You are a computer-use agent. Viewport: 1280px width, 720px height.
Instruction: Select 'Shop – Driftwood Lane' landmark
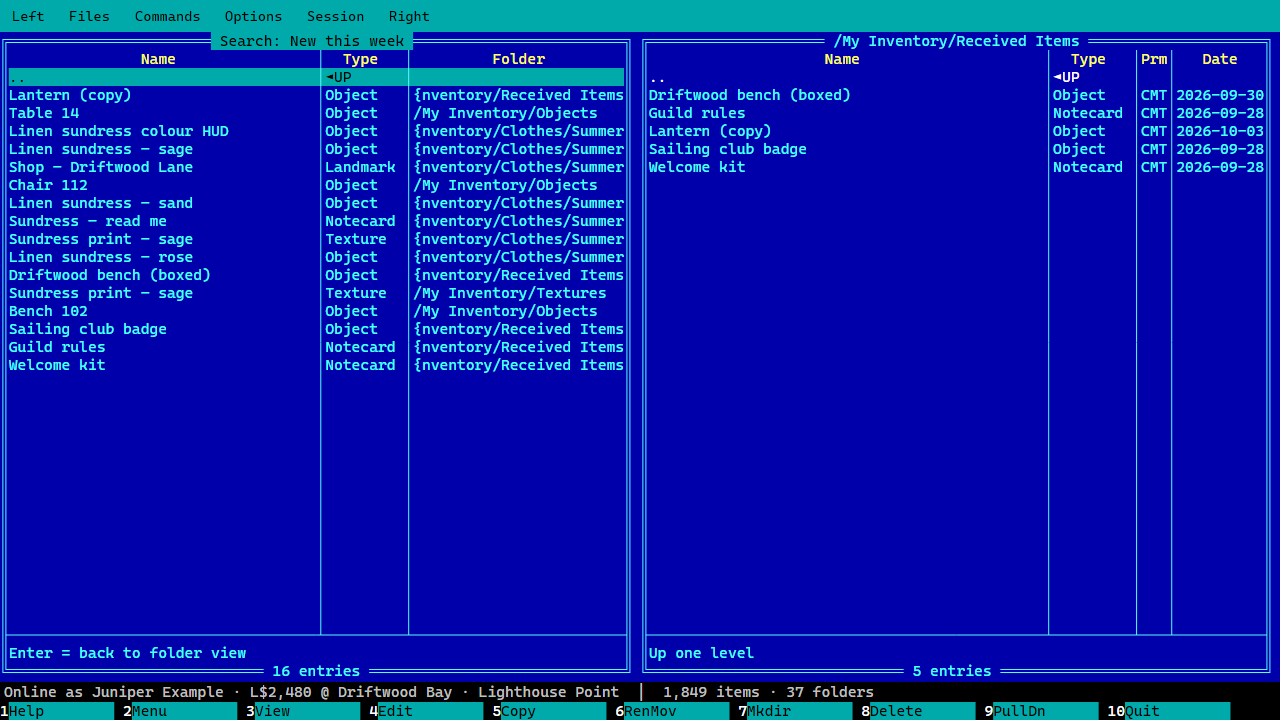pos(316,167)
